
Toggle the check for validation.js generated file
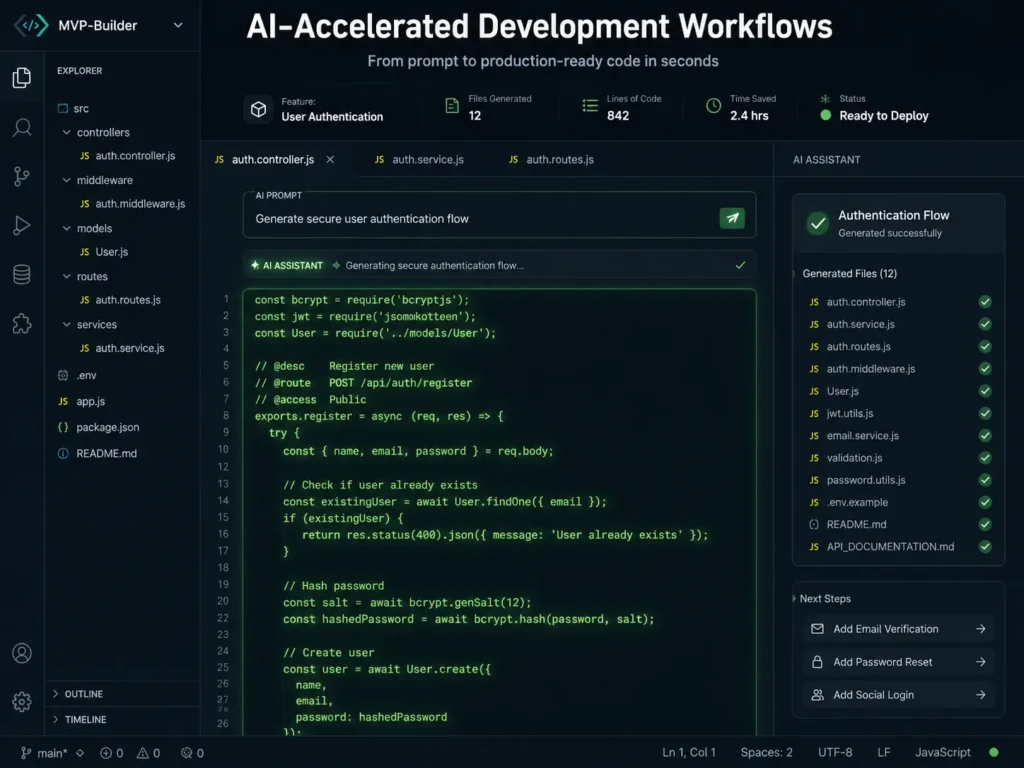[x=985, y=458]
